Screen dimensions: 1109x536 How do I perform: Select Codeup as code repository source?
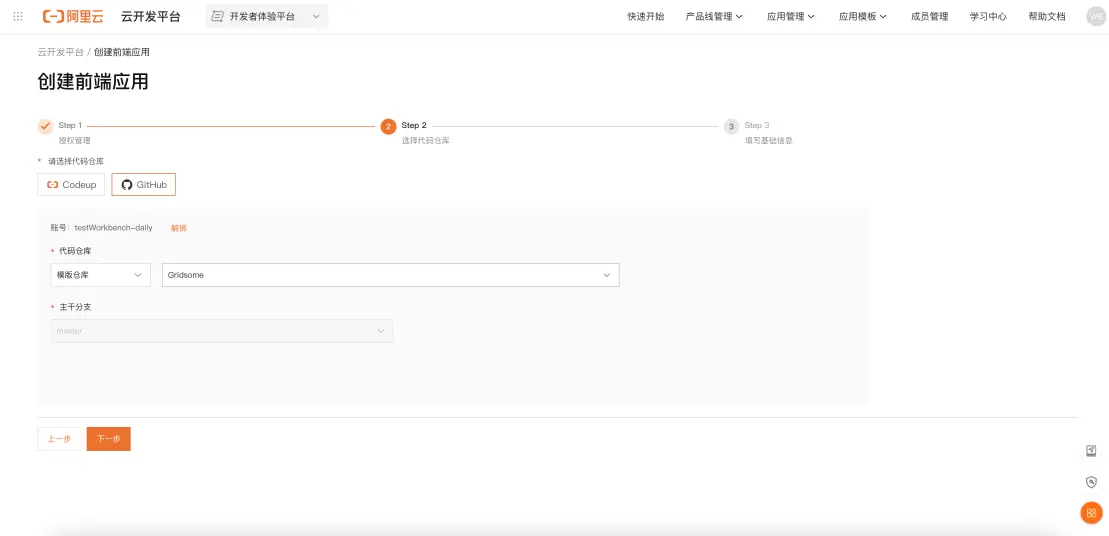[x=71, y=185]
